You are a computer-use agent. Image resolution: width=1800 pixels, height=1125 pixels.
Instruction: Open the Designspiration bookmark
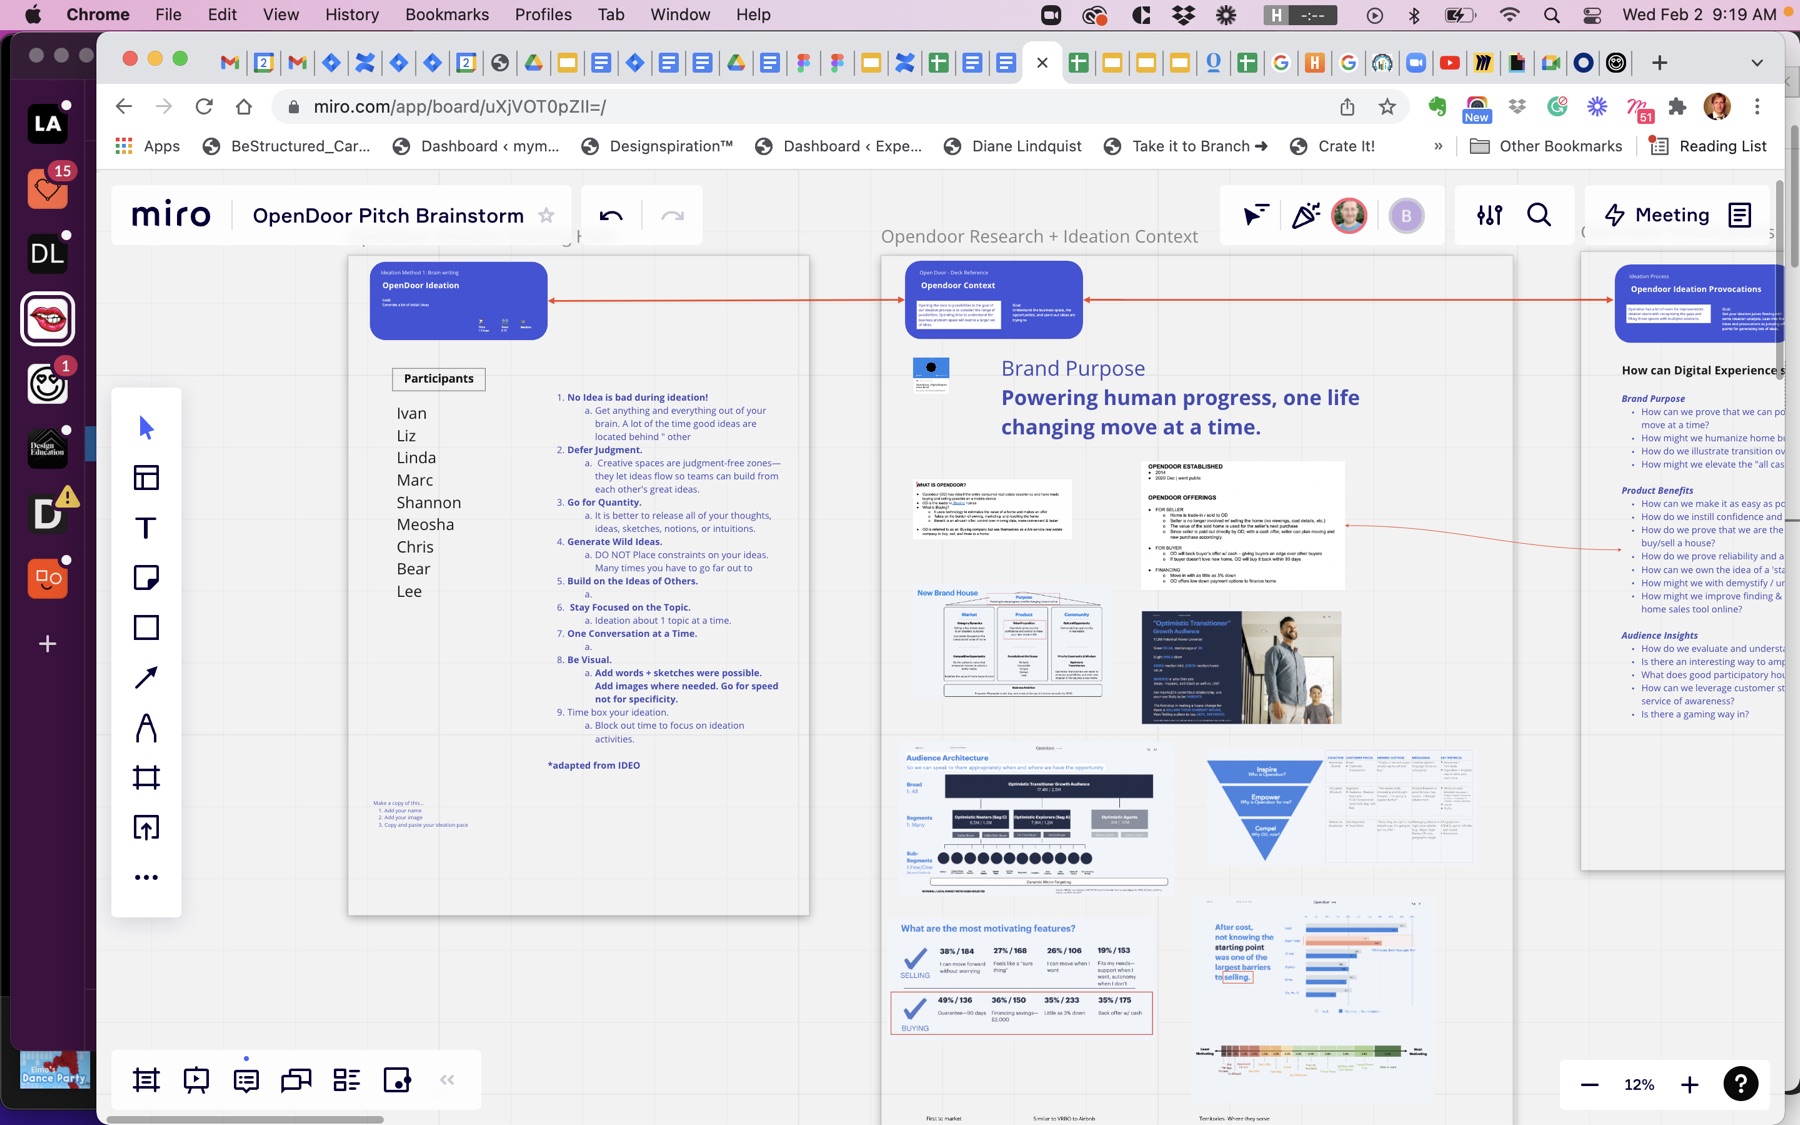[658, 146]
